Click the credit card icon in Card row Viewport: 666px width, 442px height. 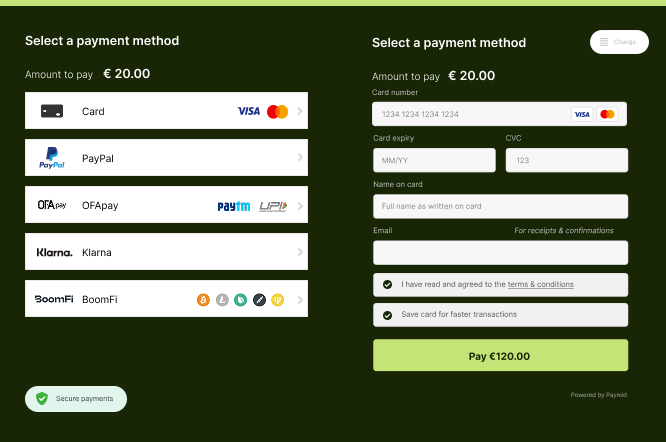click(52, 111)
